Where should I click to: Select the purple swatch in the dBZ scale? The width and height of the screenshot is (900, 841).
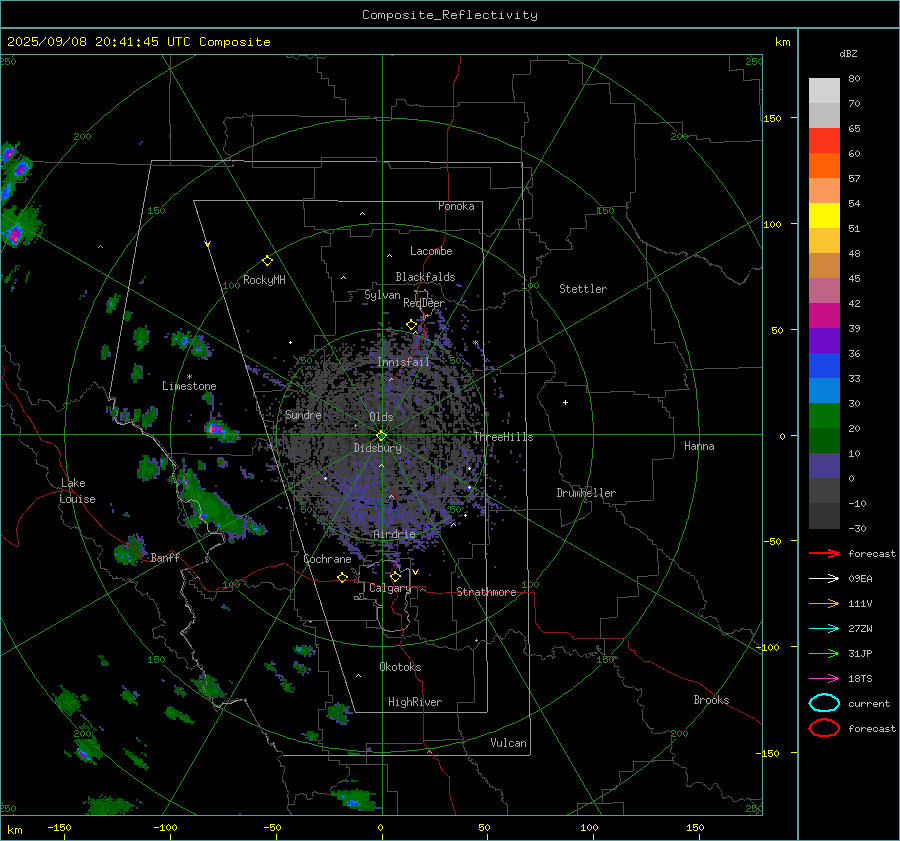(x=824, y=340)
